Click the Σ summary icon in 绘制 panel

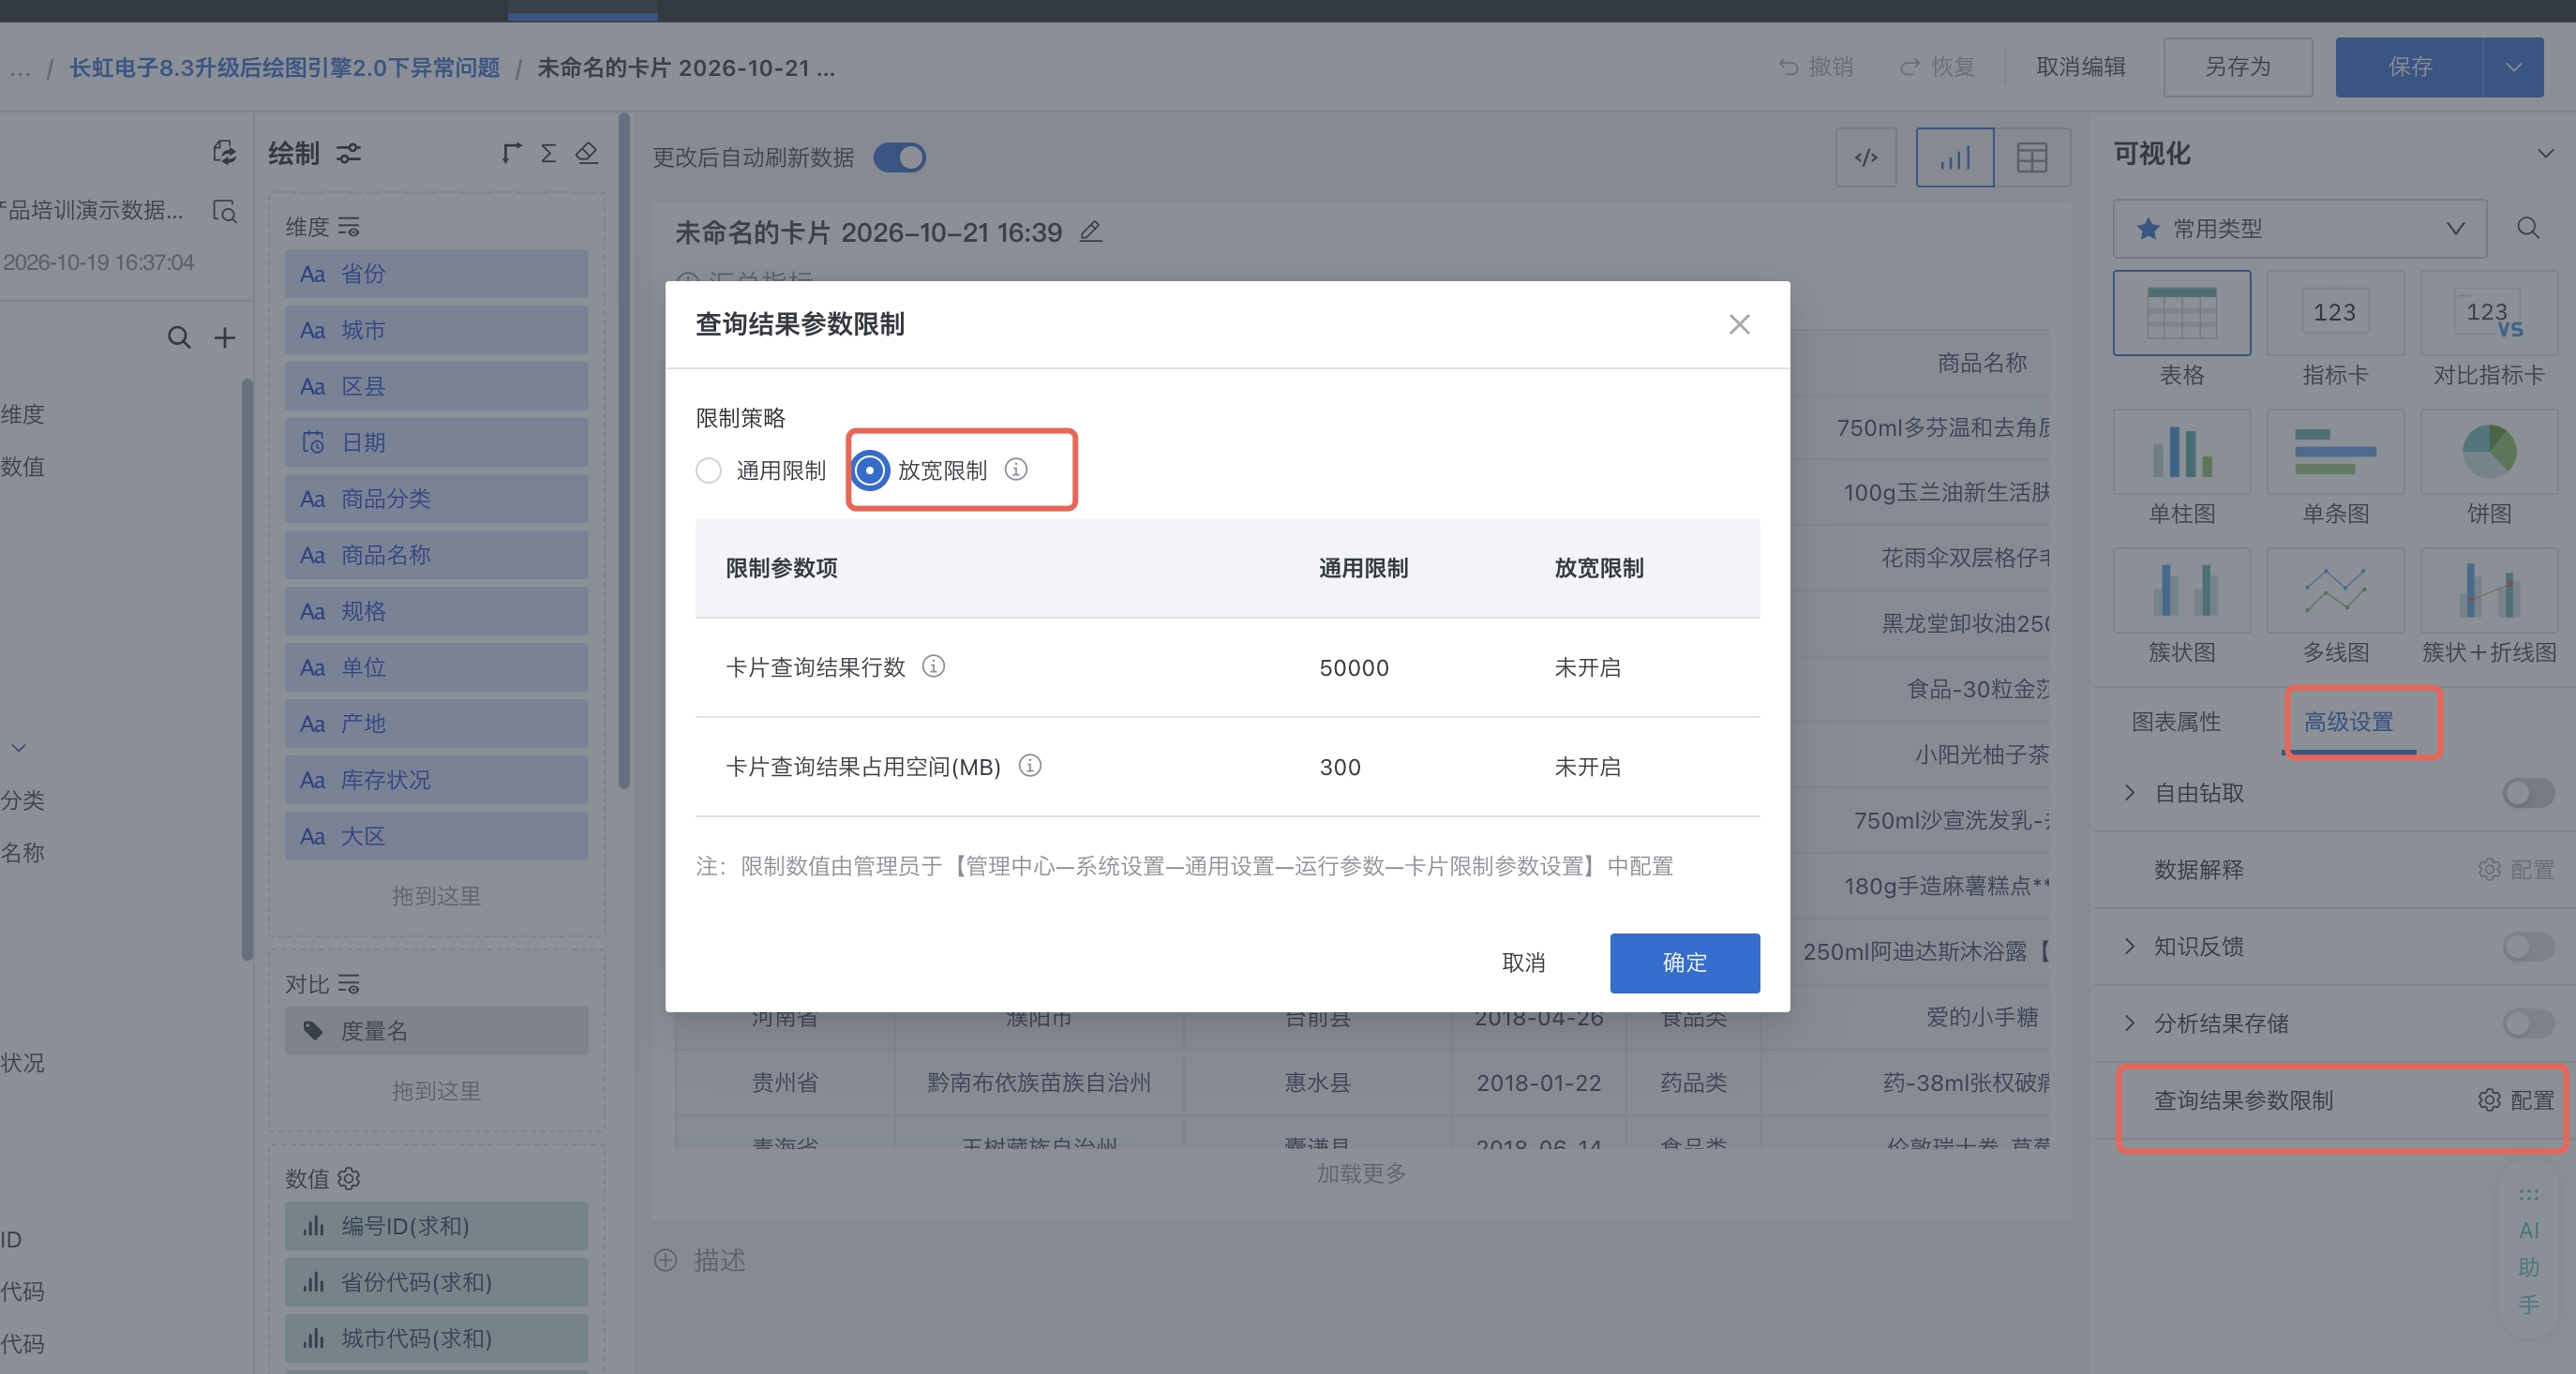point(548,153)
